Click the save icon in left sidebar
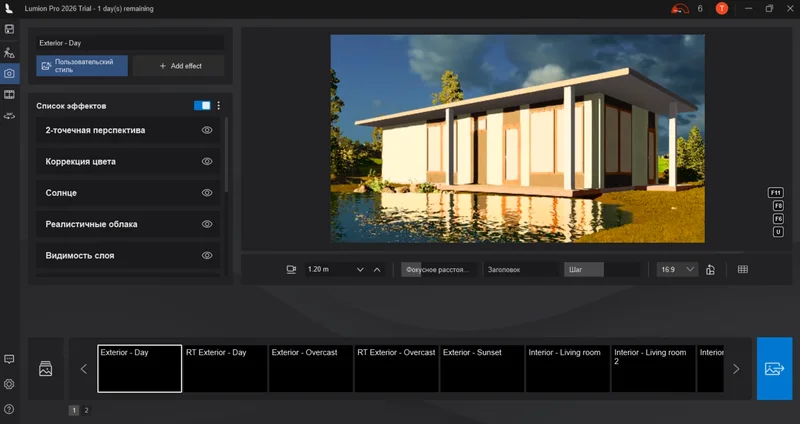The height and width of the screenshot is (424, 800). pos(9,29)
